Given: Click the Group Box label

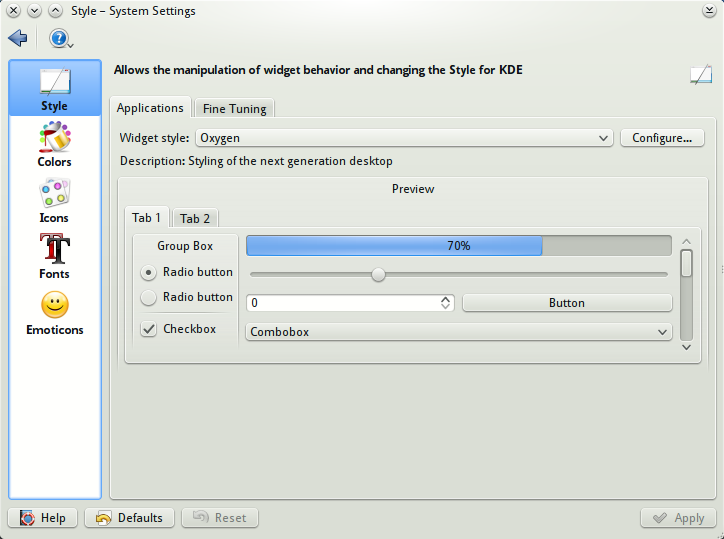Looking at the screenshot, I should click(x=185, y=246).
